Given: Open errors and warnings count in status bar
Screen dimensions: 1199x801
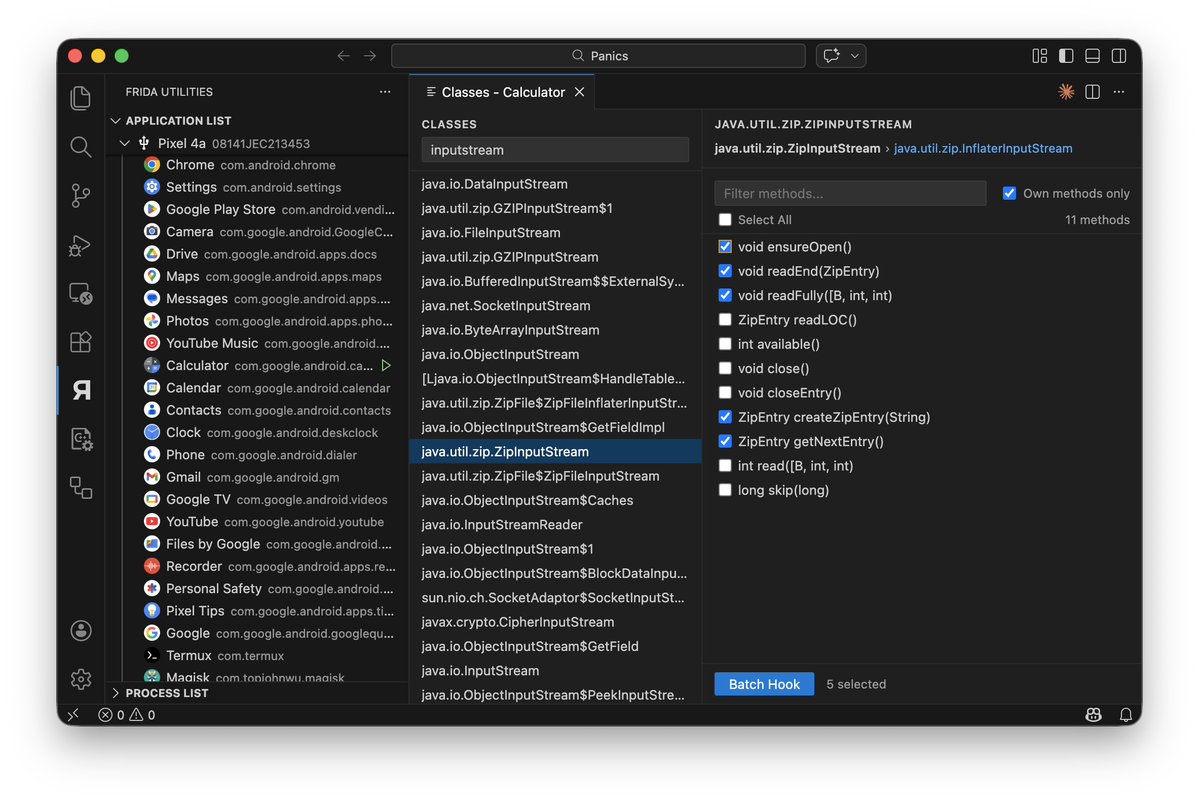Looking at the screenshot, I should click(127, 715).
